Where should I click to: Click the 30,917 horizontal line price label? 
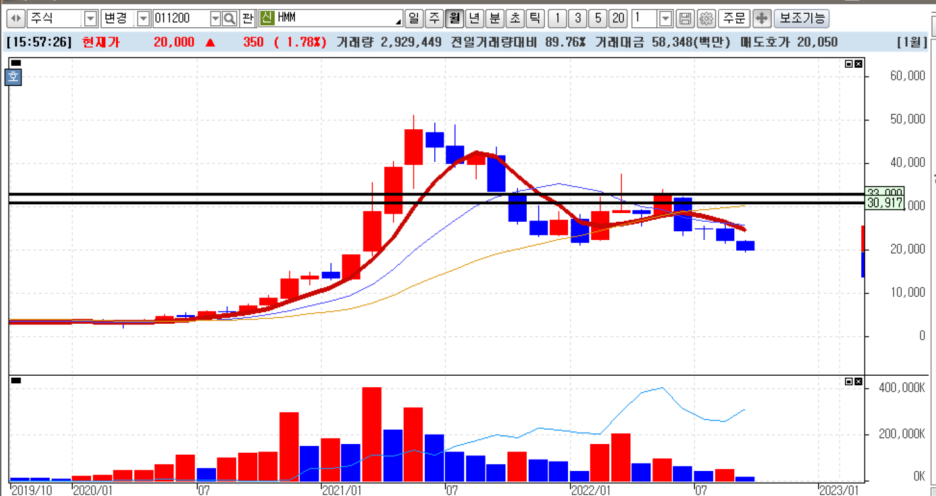(885, 203)
